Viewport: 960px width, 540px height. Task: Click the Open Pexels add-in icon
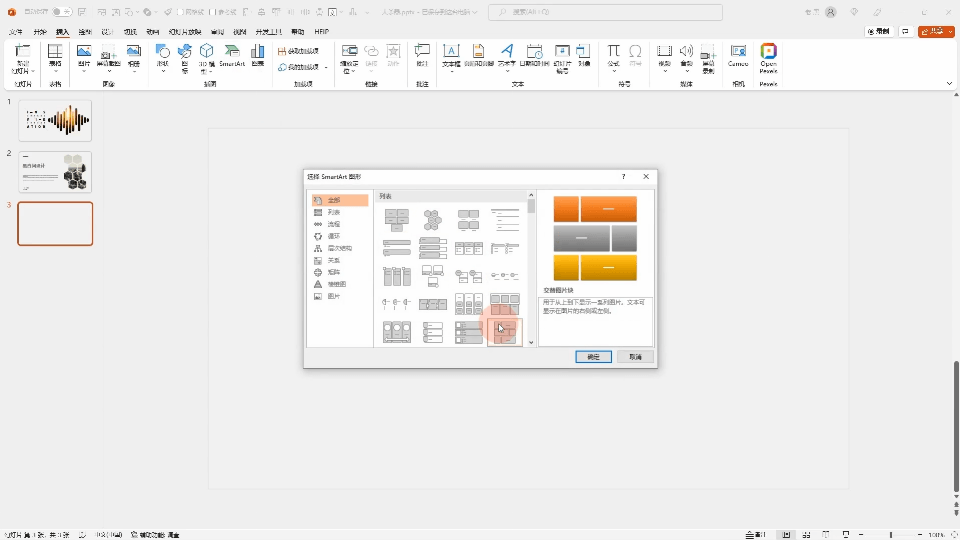[x=768, y=51]
